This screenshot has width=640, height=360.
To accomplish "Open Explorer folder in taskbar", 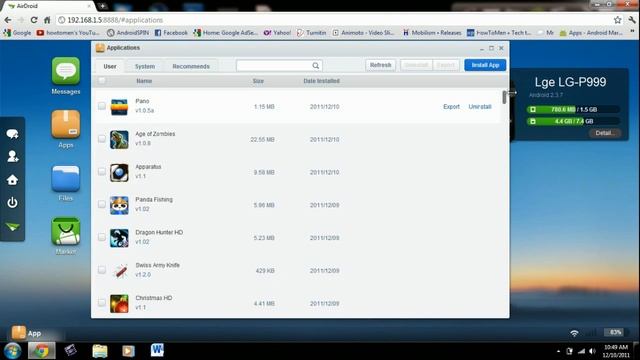I will tap(100, 351).
